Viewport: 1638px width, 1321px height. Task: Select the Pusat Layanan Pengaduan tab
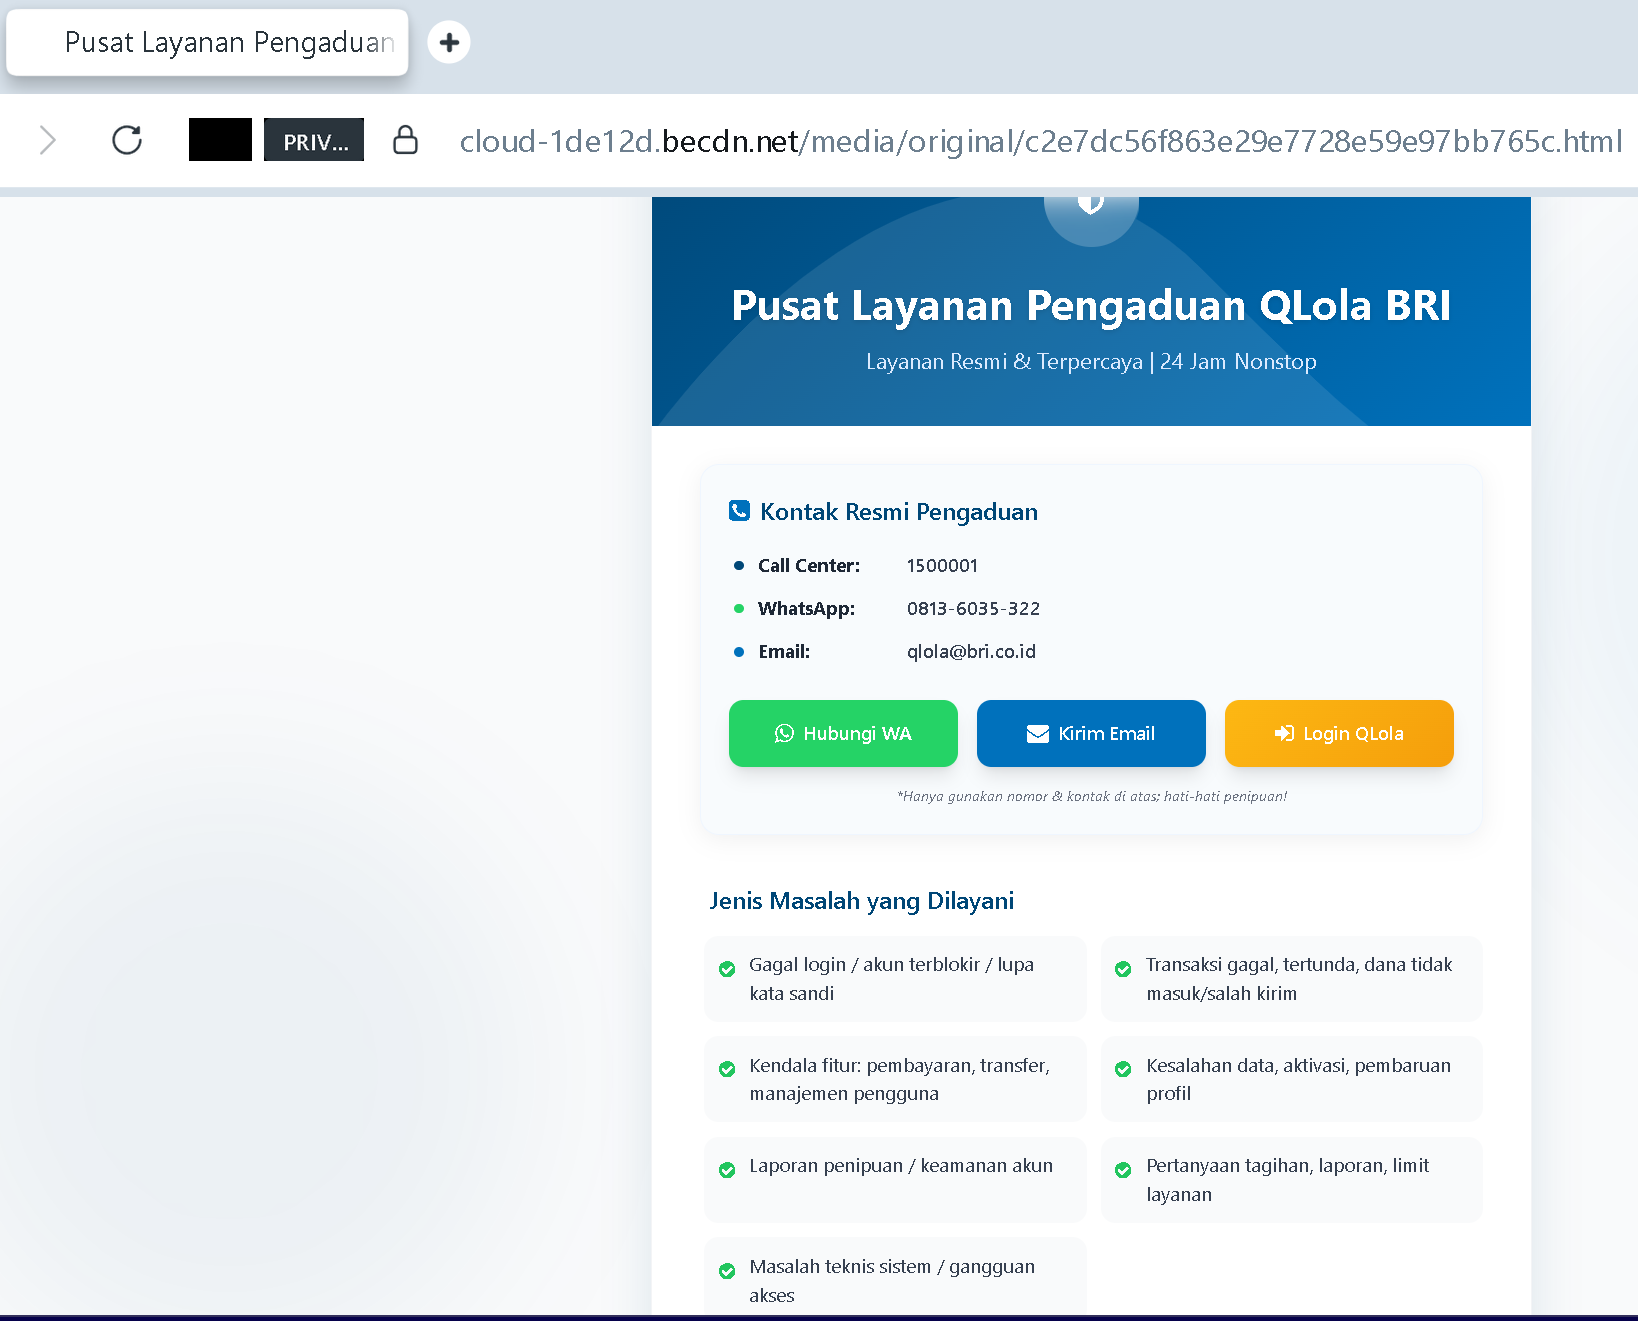pos(208,42)
